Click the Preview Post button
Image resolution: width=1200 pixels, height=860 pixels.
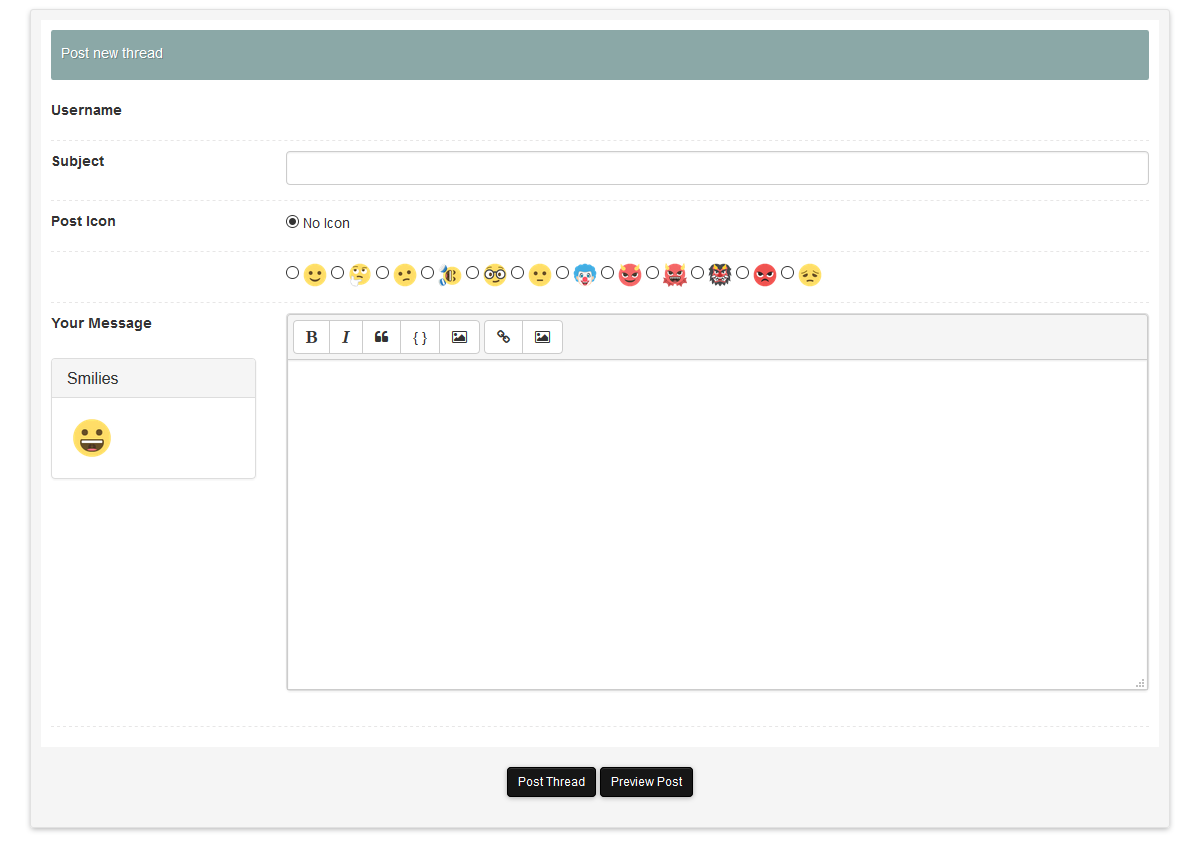(x=646, y=782)
